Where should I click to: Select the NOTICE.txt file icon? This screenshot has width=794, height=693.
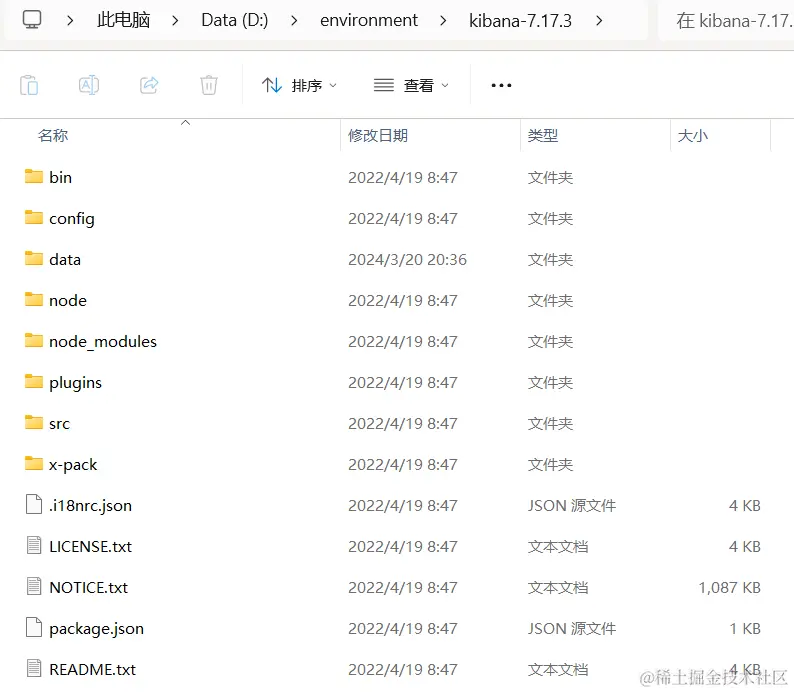point(34,587)
